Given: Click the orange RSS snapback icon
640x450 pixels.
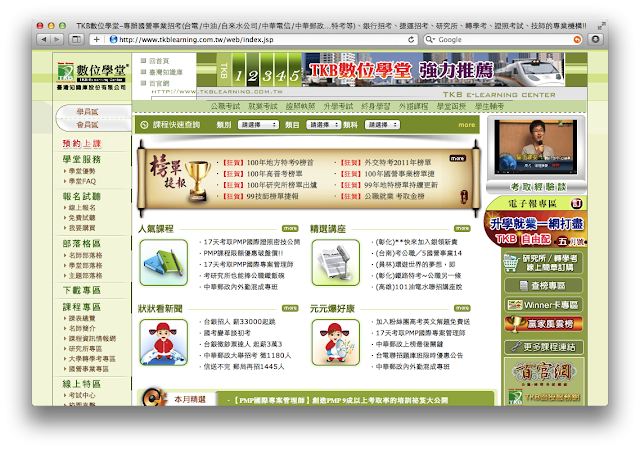Looking at the screenshot, I should [577, 40].
